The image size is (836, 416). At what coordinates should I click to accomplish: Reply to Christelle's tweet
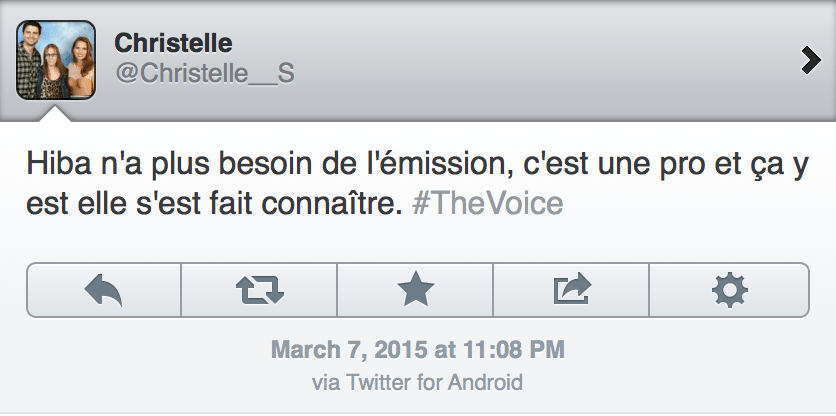coord(103,290)
